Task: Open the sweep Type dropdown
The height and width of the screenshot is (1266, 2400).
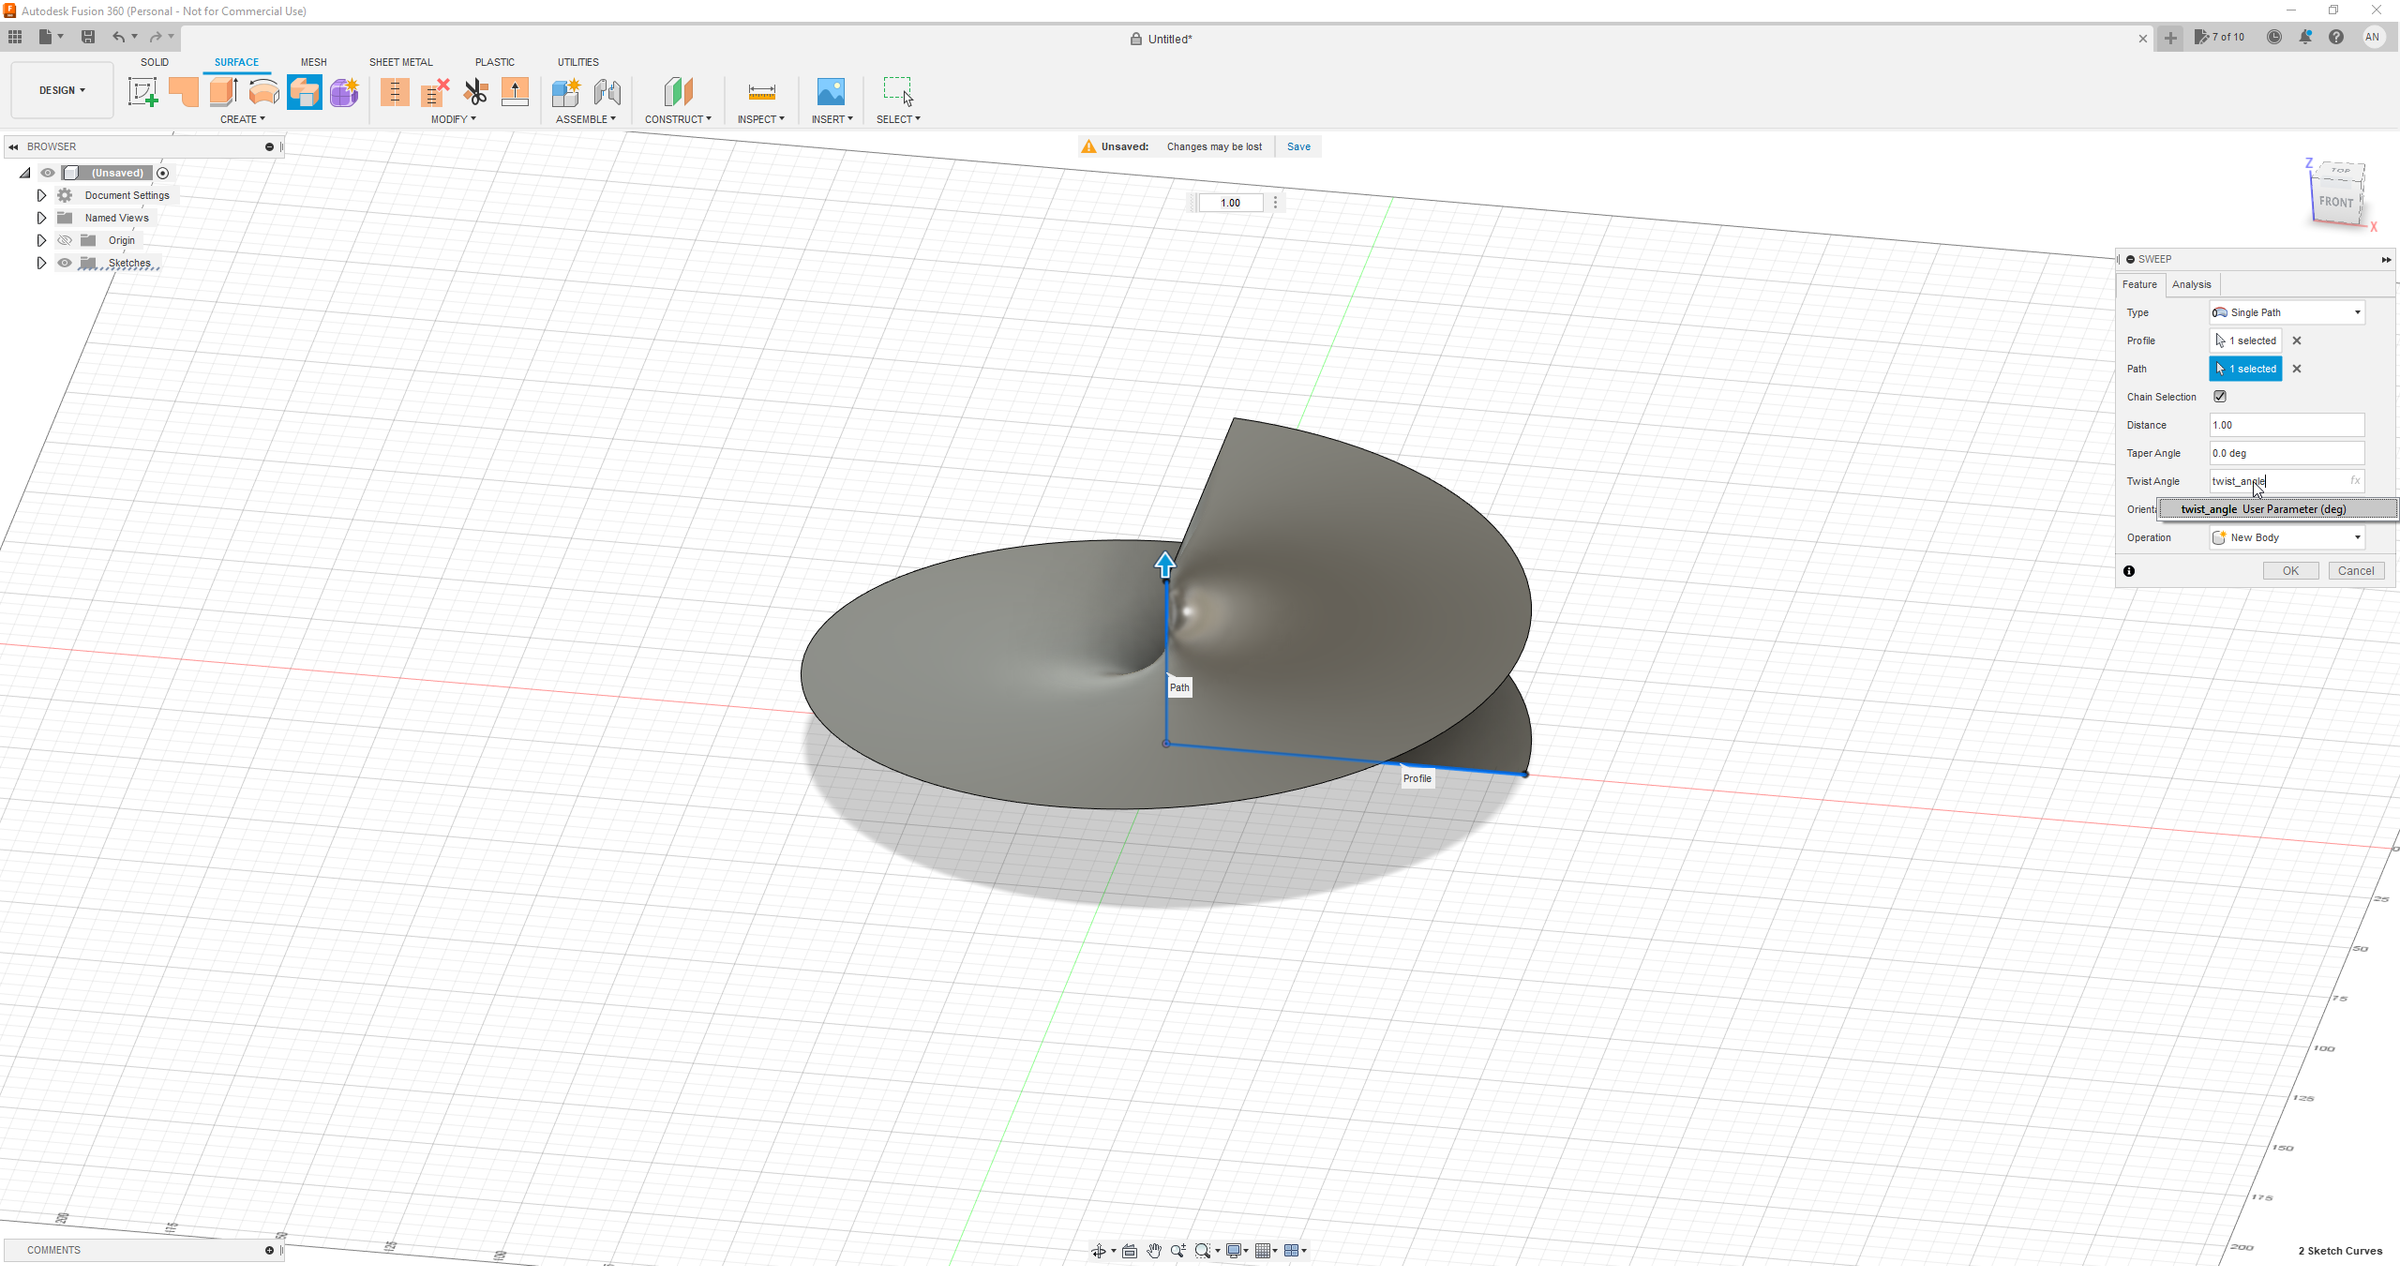Action: tap(2286, 313)
